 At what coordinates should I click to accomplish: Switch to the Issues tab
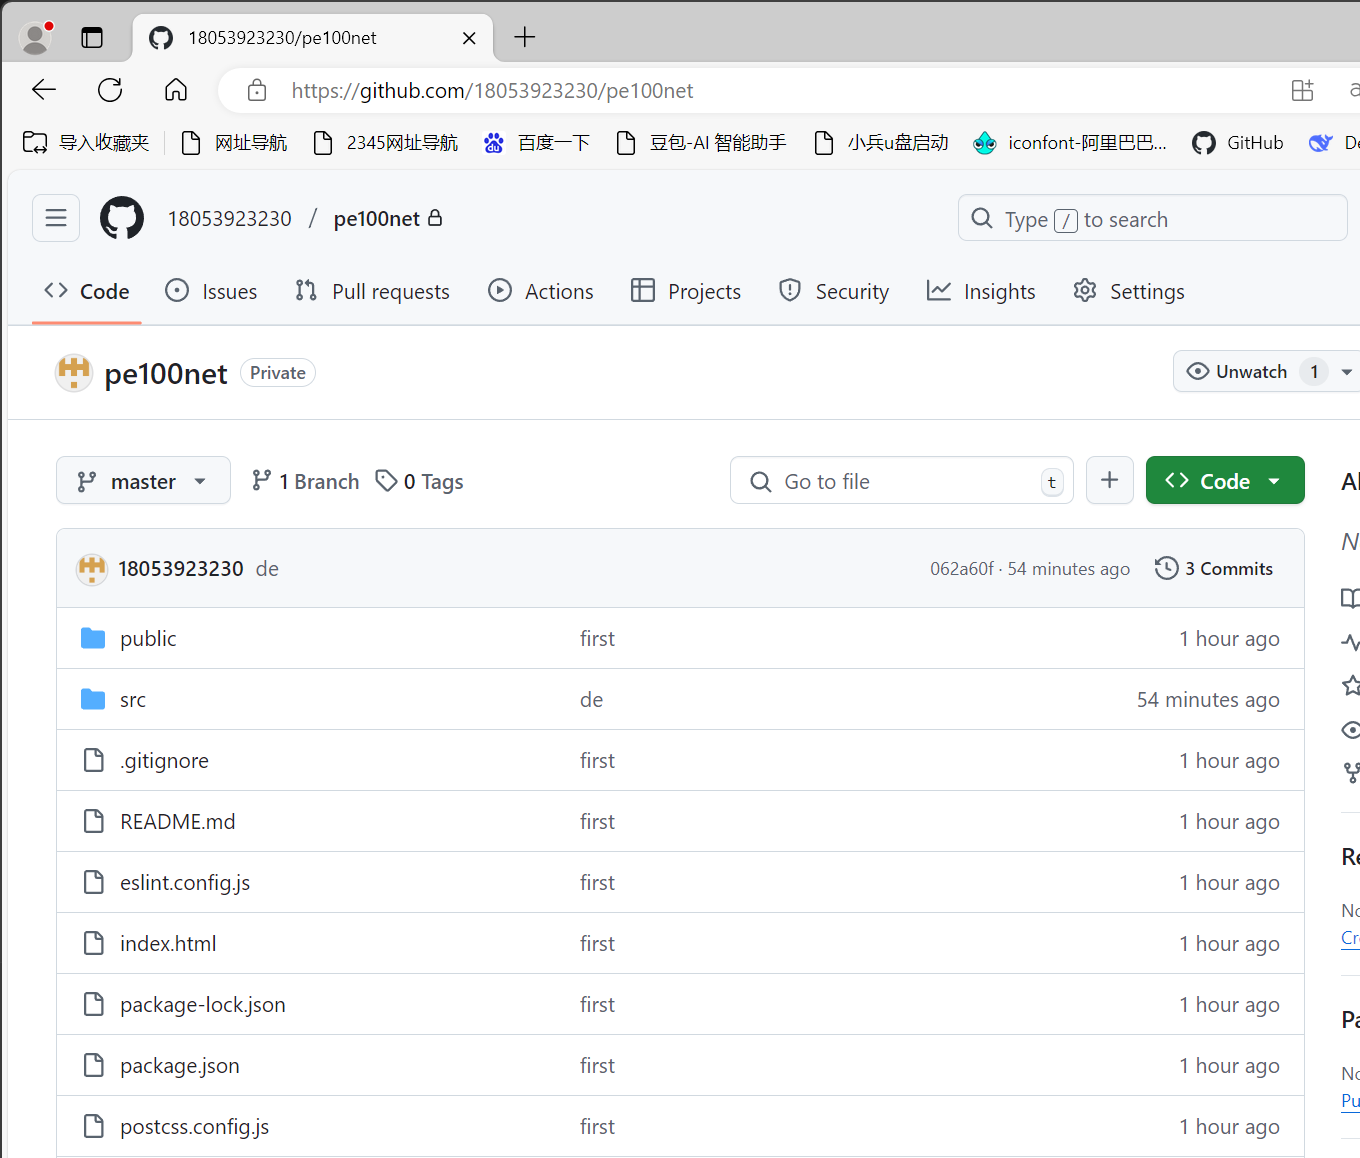[211, 291]
